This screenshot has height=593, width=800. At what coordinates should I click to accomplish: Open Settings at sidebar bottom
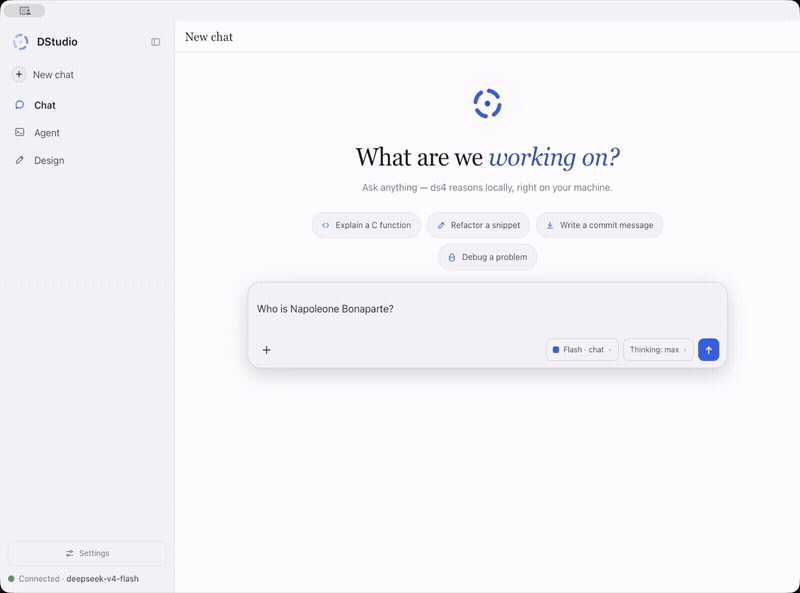[87, 553]
